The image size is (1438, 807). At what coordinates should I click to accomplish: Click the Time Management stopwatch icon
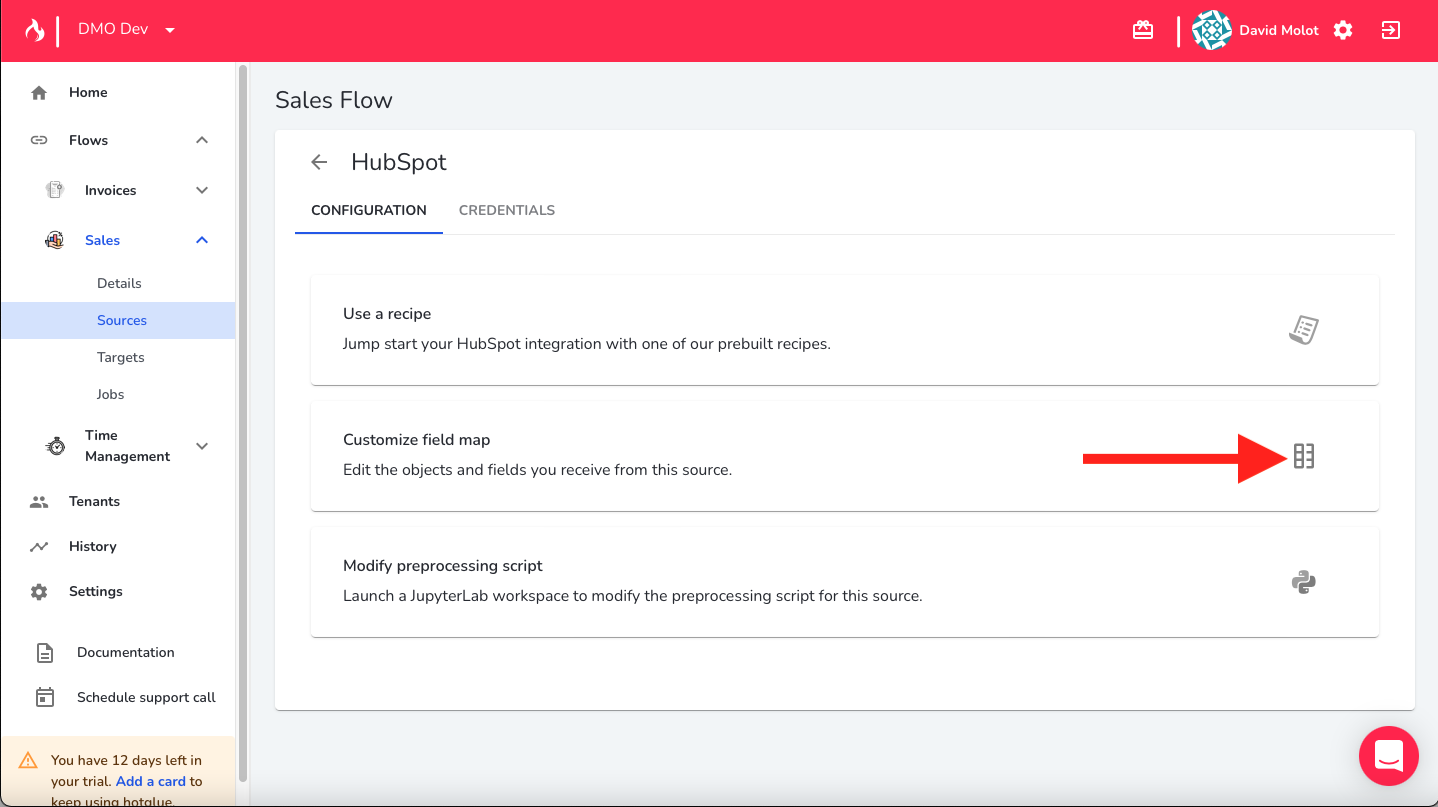coord(56,446)
